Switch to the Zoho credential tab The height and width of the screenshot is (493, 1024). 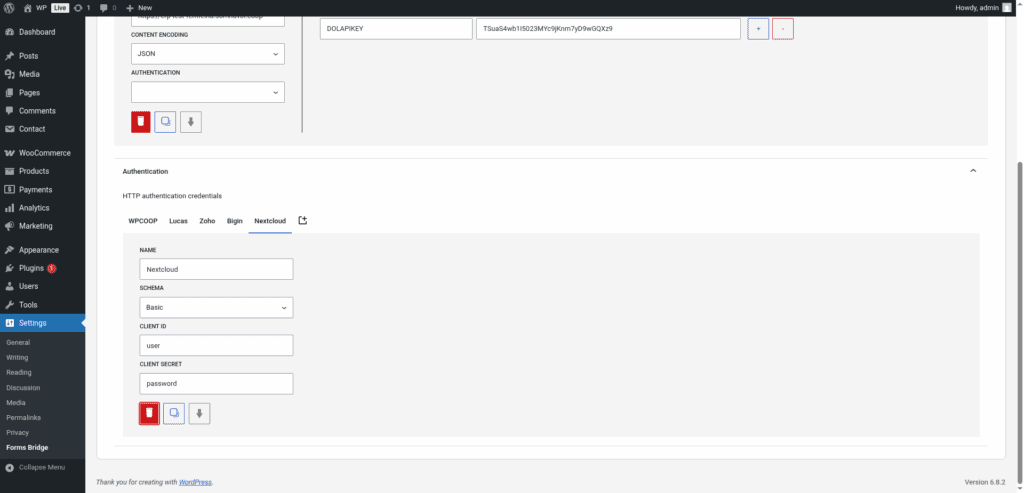(207, 221)
